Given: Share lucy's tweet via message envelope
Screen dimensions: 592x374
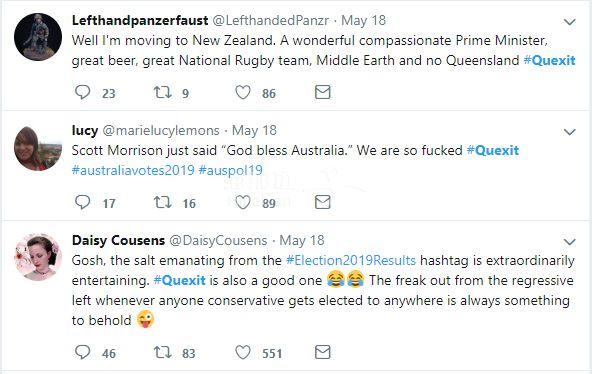Looking at the screenshot, I should point(322,202).
